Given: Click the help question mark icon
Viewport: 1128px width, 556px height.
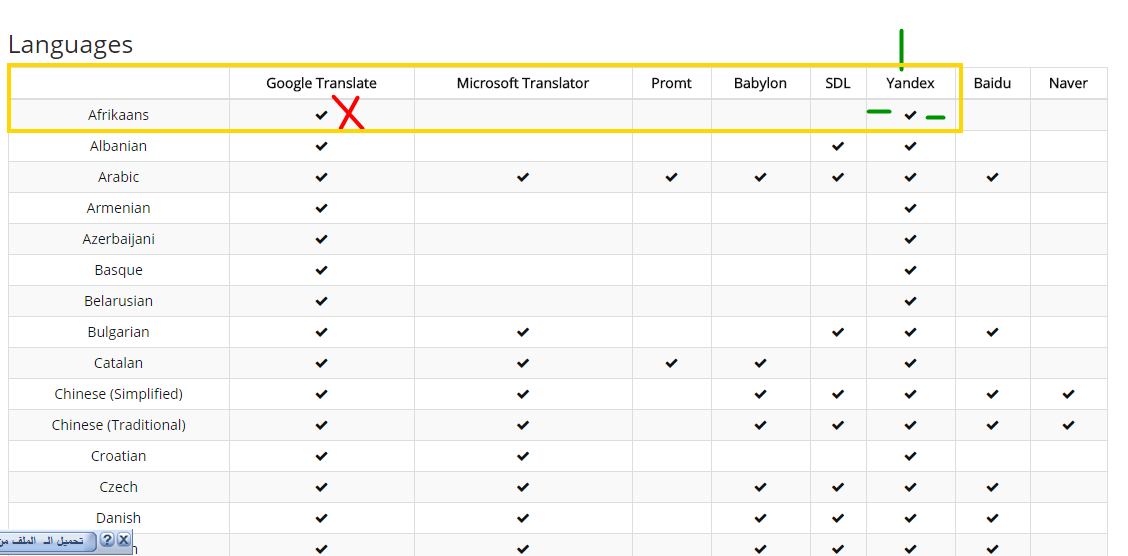Looking at the screenshot, I should [107, 539].
